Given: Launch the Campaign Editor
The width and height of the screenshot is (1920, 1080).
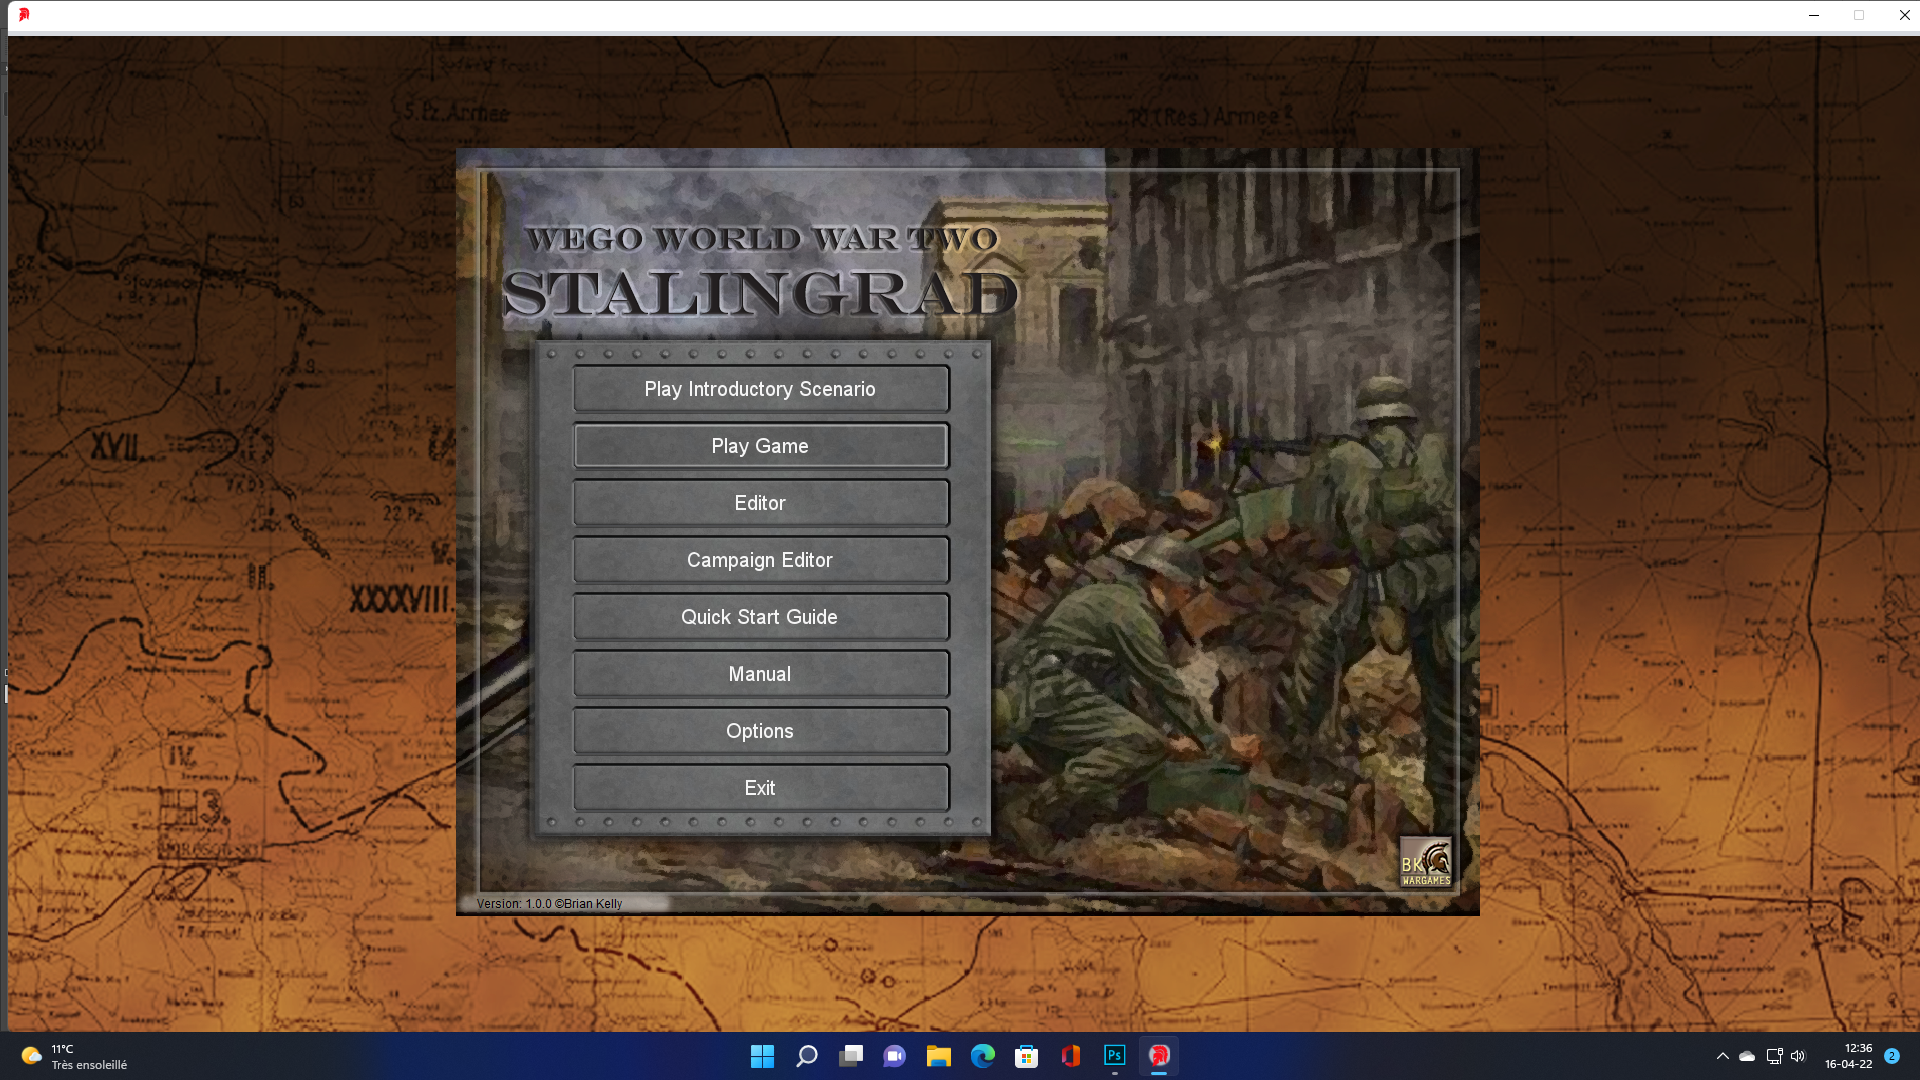Looking at the screenshot, I should [x=760, y=560].
